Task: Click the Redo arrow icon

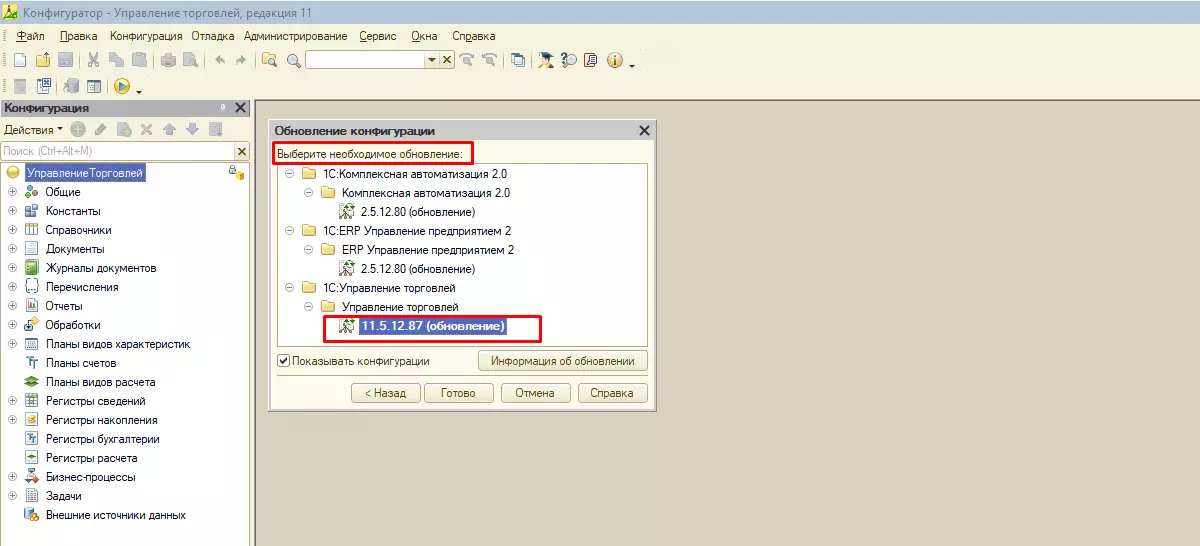Action: (x=241, y=60)
